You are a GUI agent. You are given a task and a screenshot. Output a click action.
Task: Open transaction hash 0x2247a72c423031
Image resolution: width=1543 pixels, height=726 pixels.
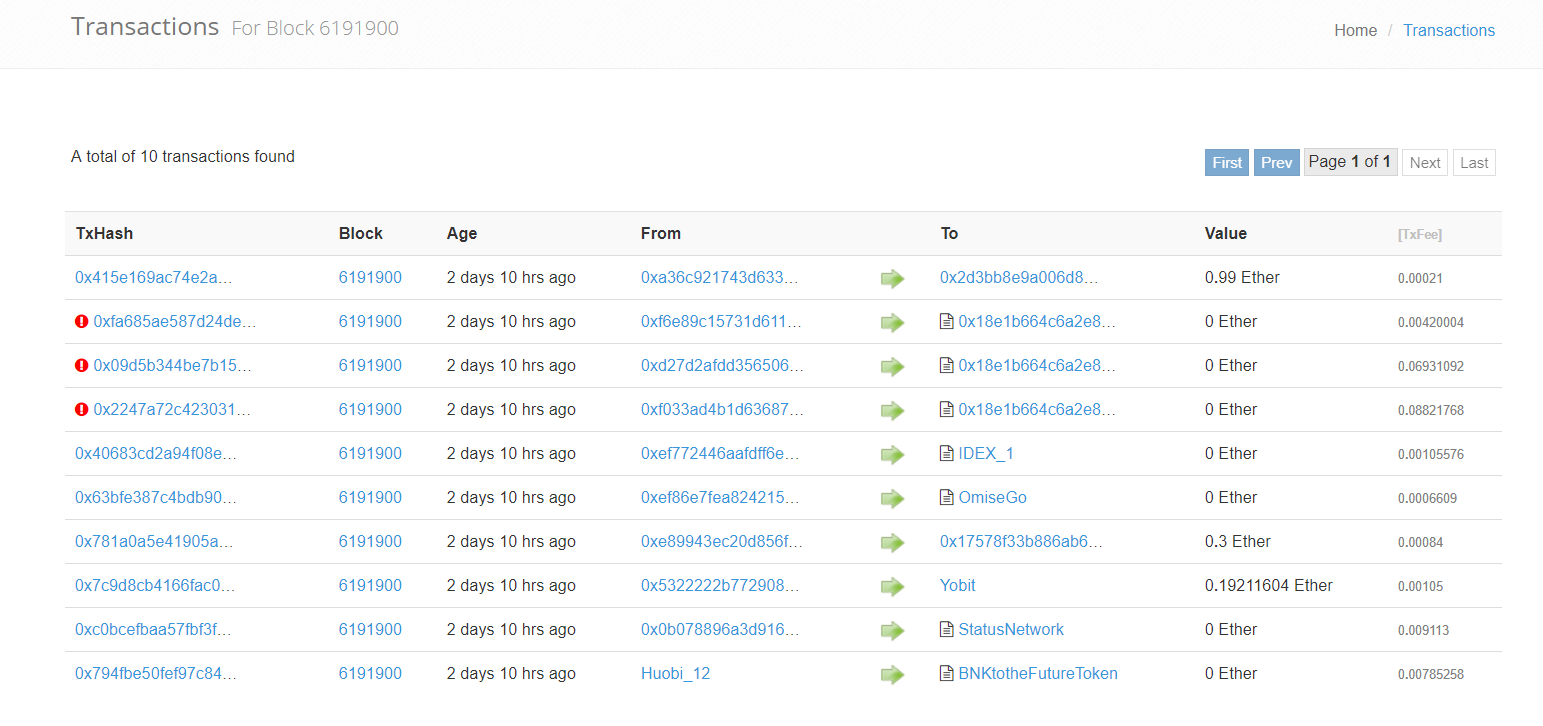[172, 410]
